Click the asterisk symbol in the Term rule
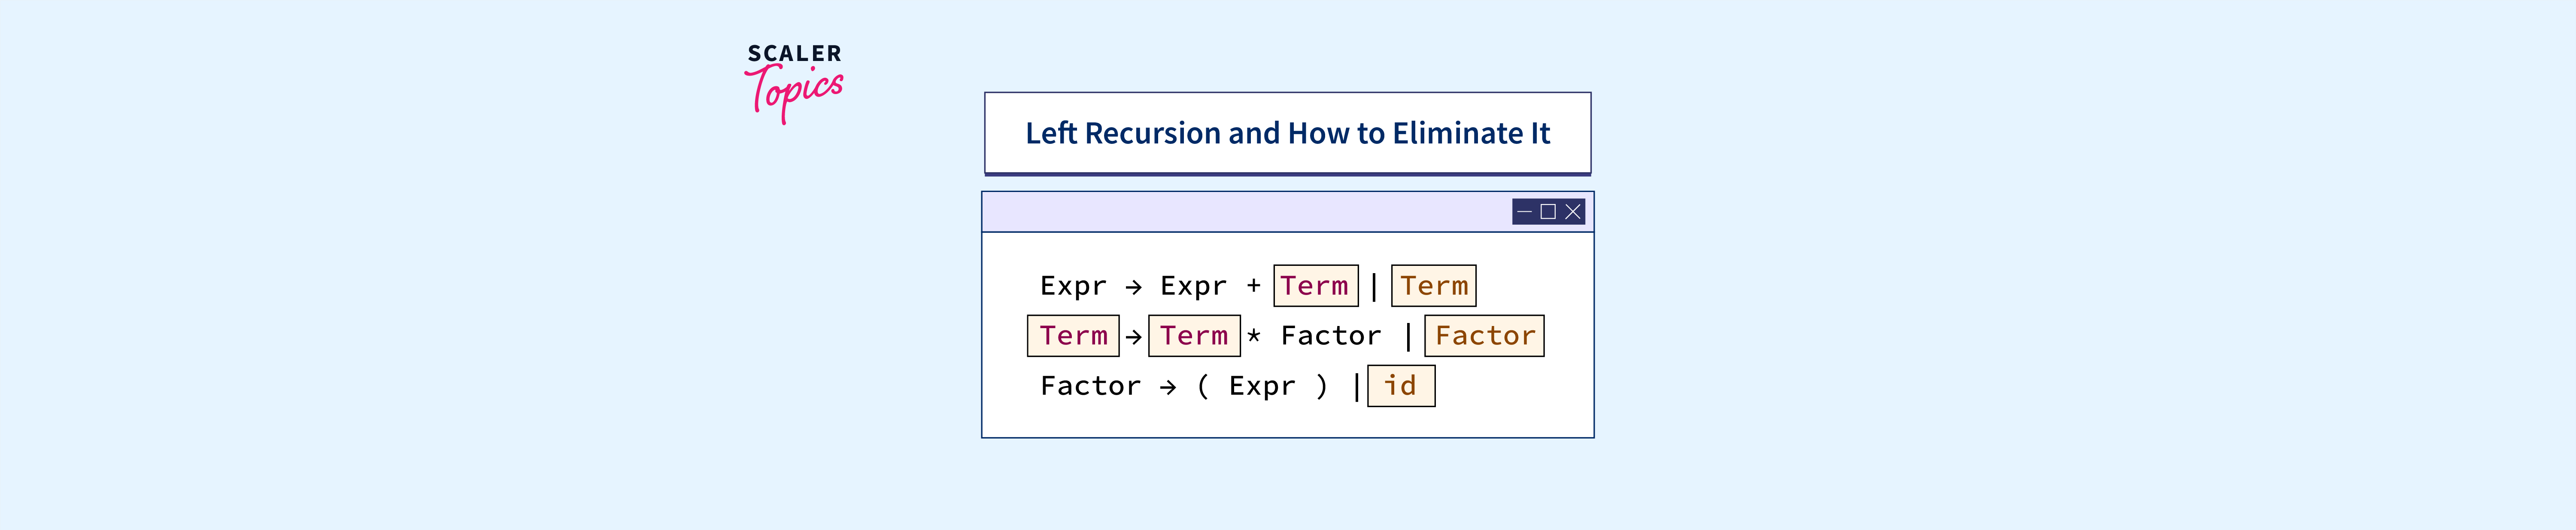The width and height of the screenshot is (2576, 530). pos(1254,336)
